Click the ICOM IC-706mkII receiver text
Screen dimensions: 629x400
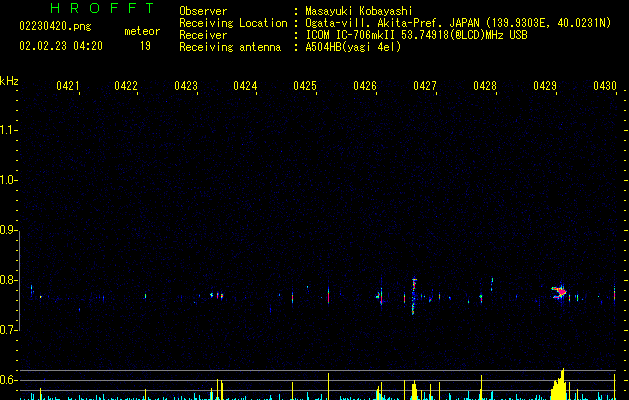pos(416,35)
